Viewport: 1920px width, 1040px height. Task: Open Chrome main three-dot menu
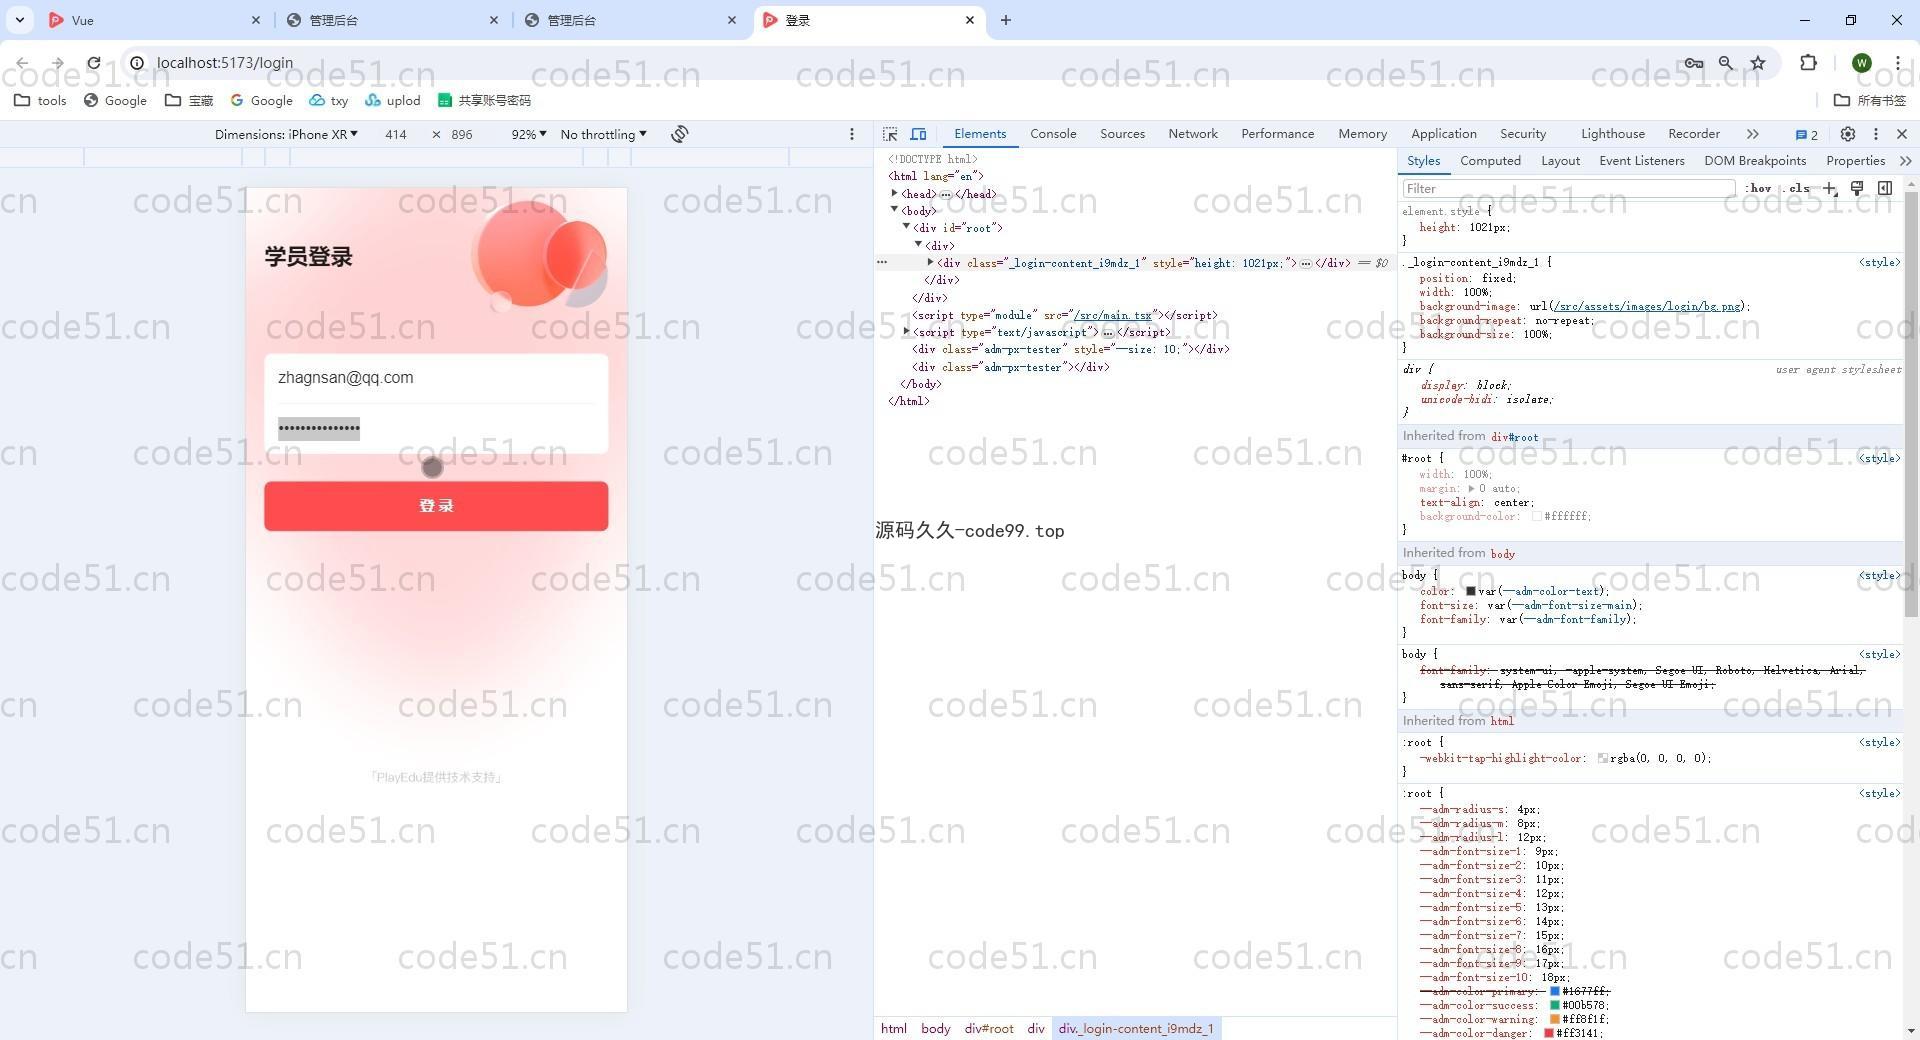click(x=1897, y=63)
